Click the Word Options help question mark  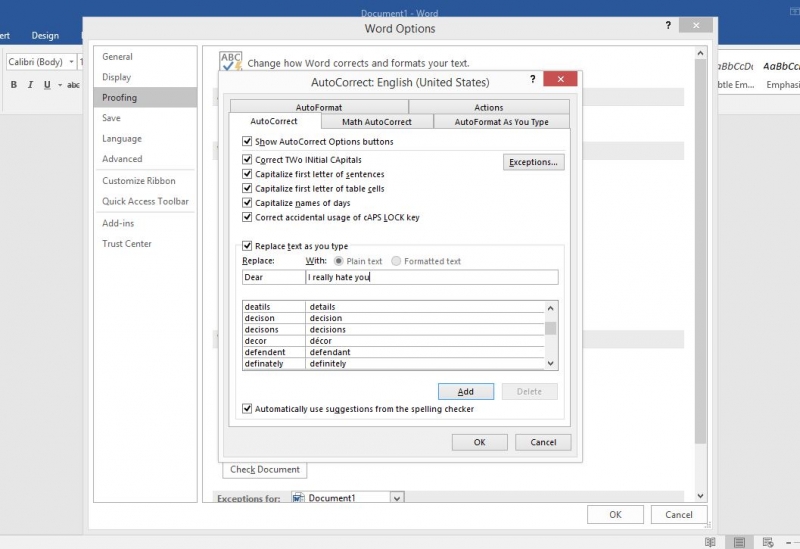(x=666, y=25)
